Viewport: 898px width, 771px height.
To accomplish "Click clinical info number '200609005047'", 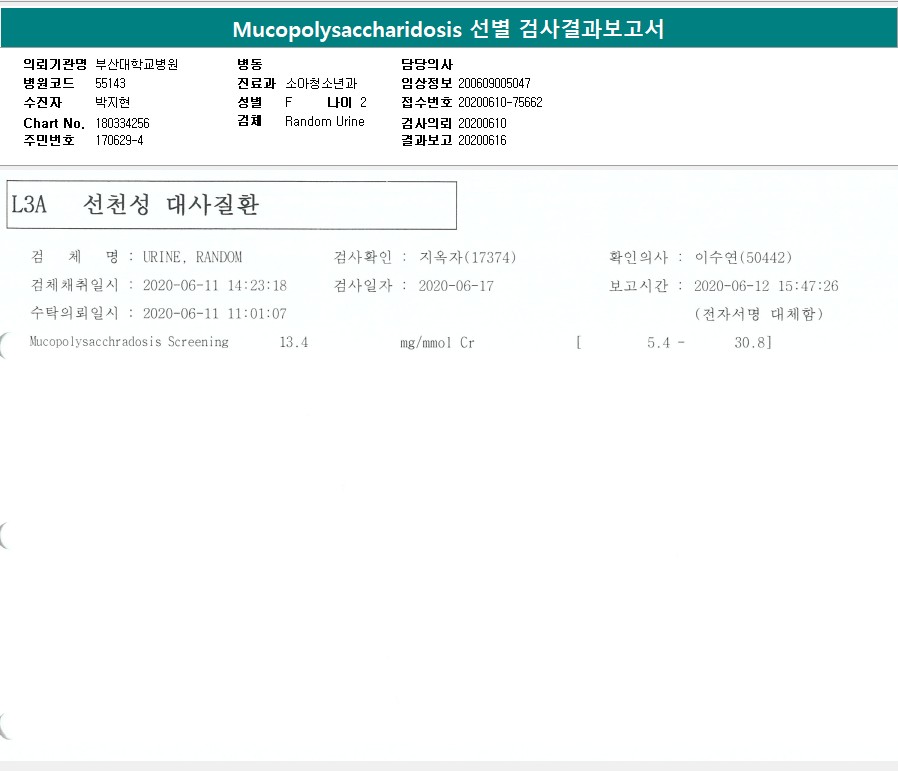I will tap(494, 83).
